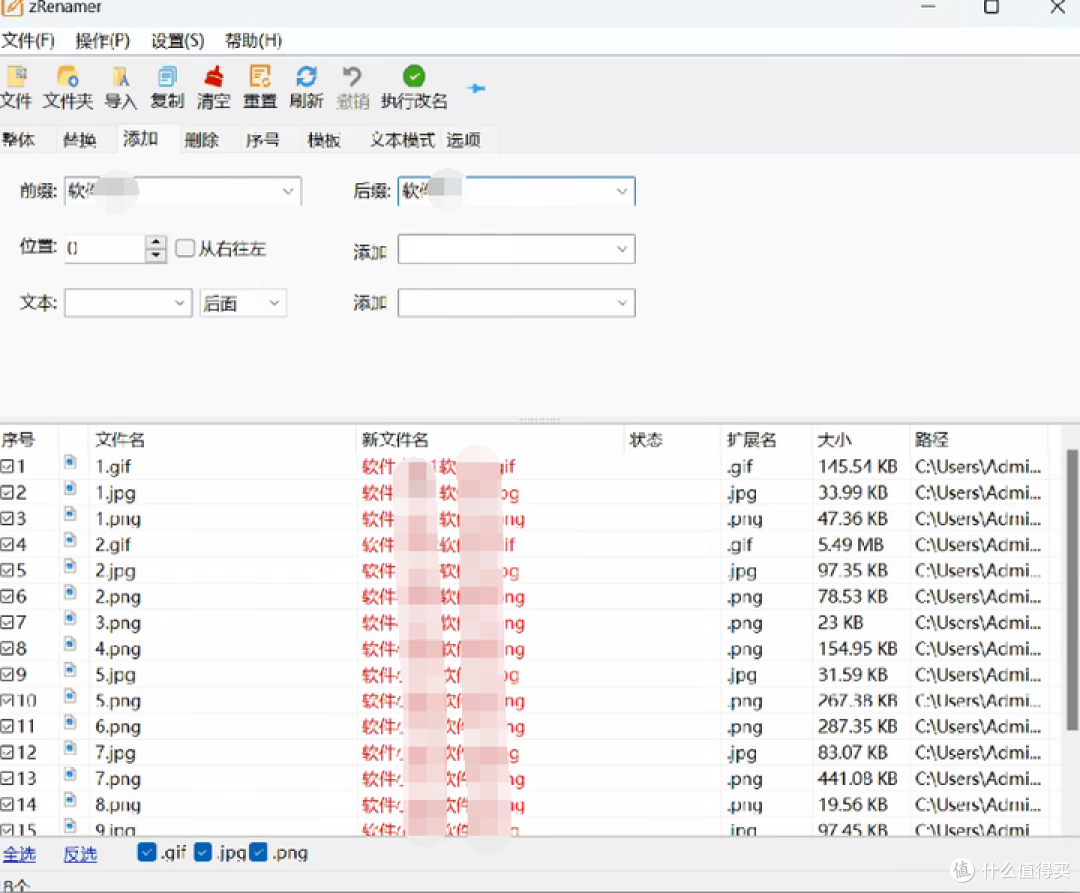Click the panel splitter grip above file list
Viewport: 1080px width, 893px height.
[x=539, y=419]
